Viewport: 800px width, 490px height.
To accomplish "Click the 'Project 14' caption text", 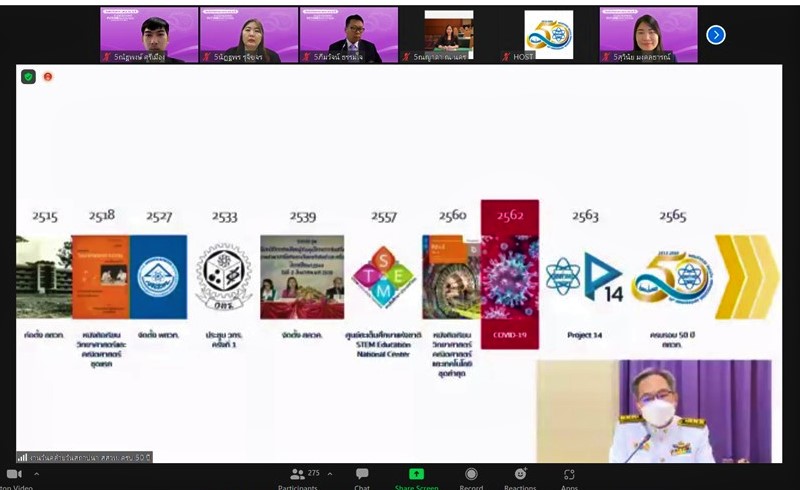I will 585,335.
